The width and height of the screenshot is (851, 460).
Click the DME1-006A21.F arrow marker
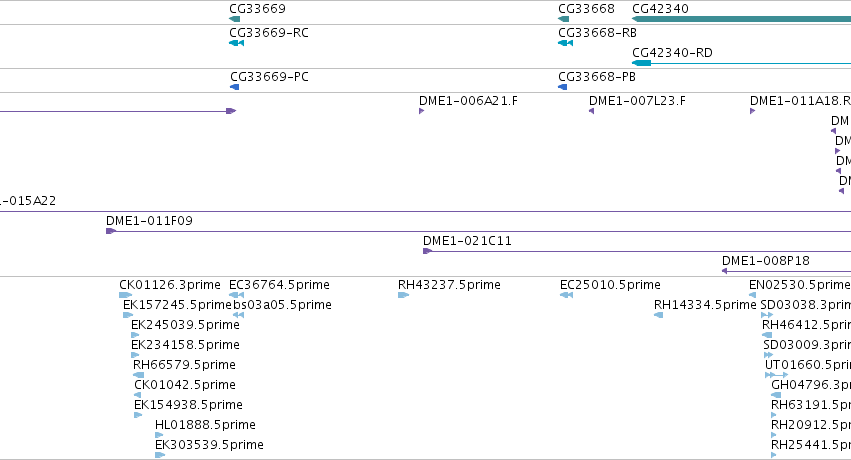tap(422, 111)
